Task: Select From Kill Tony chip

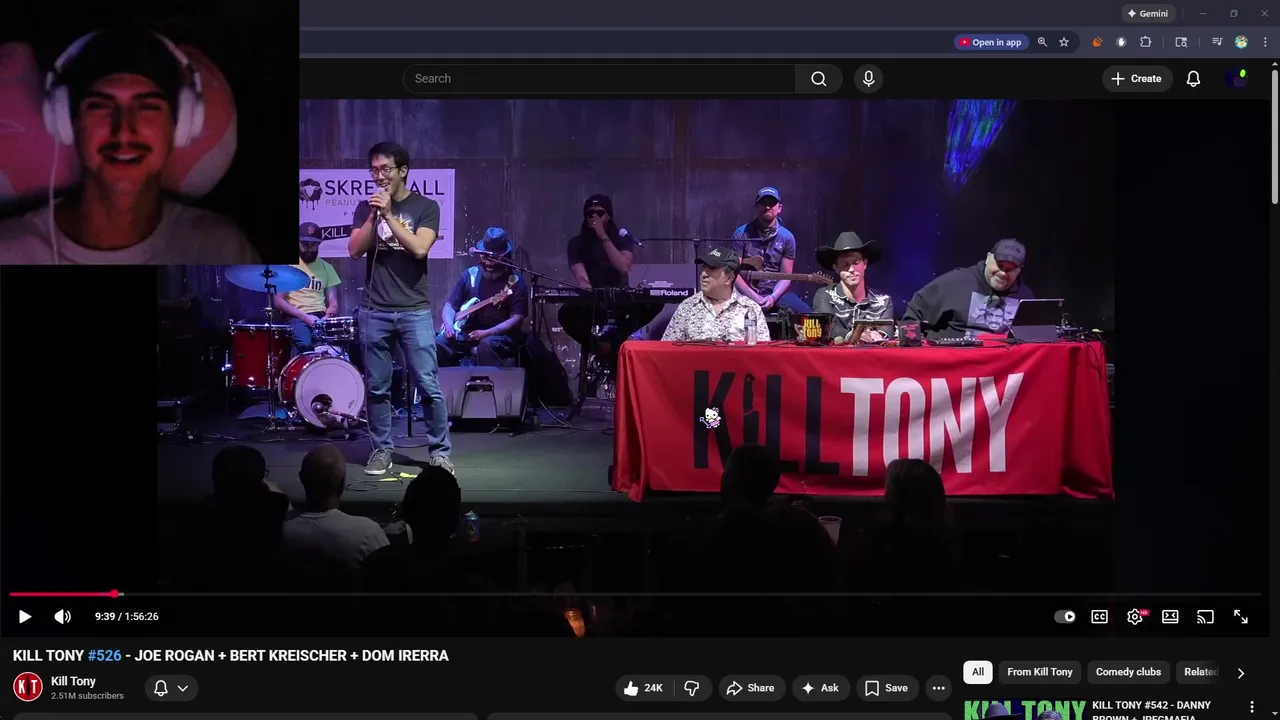Action: click(1040, 672)
